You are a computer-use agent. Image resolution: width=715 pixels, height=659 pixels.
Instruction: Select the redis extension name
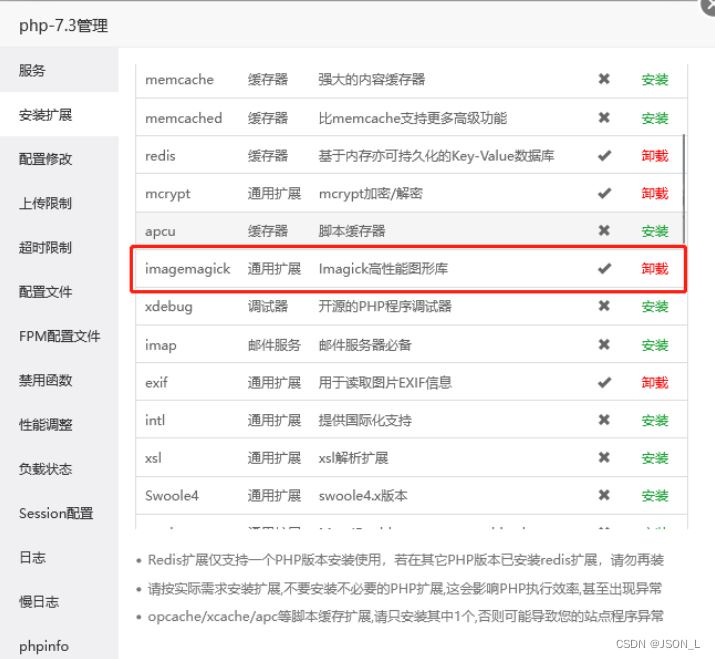click(160, 156)
